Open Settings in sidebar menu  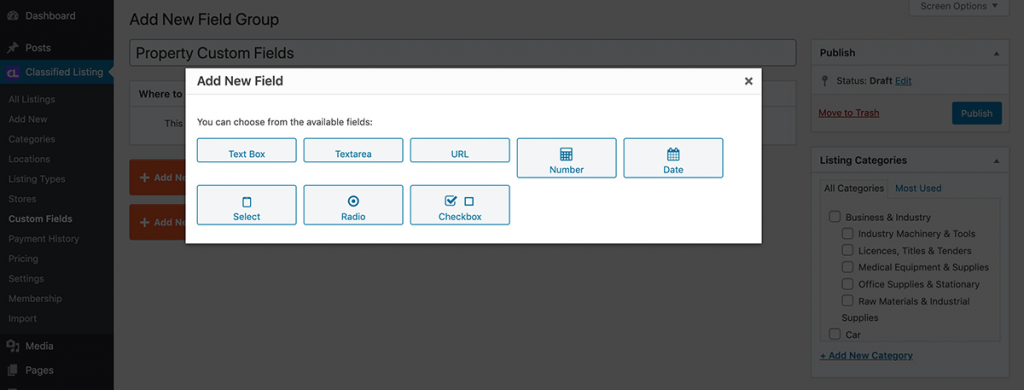(x=26, y=278)
